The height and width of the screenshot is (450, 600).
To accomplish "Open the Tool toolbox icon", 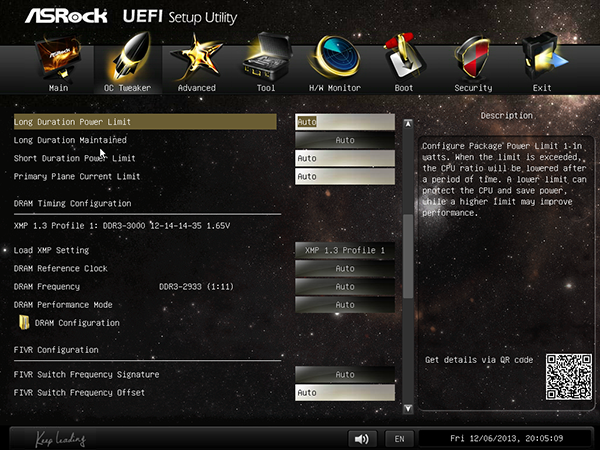I will [x=267, y=57].
